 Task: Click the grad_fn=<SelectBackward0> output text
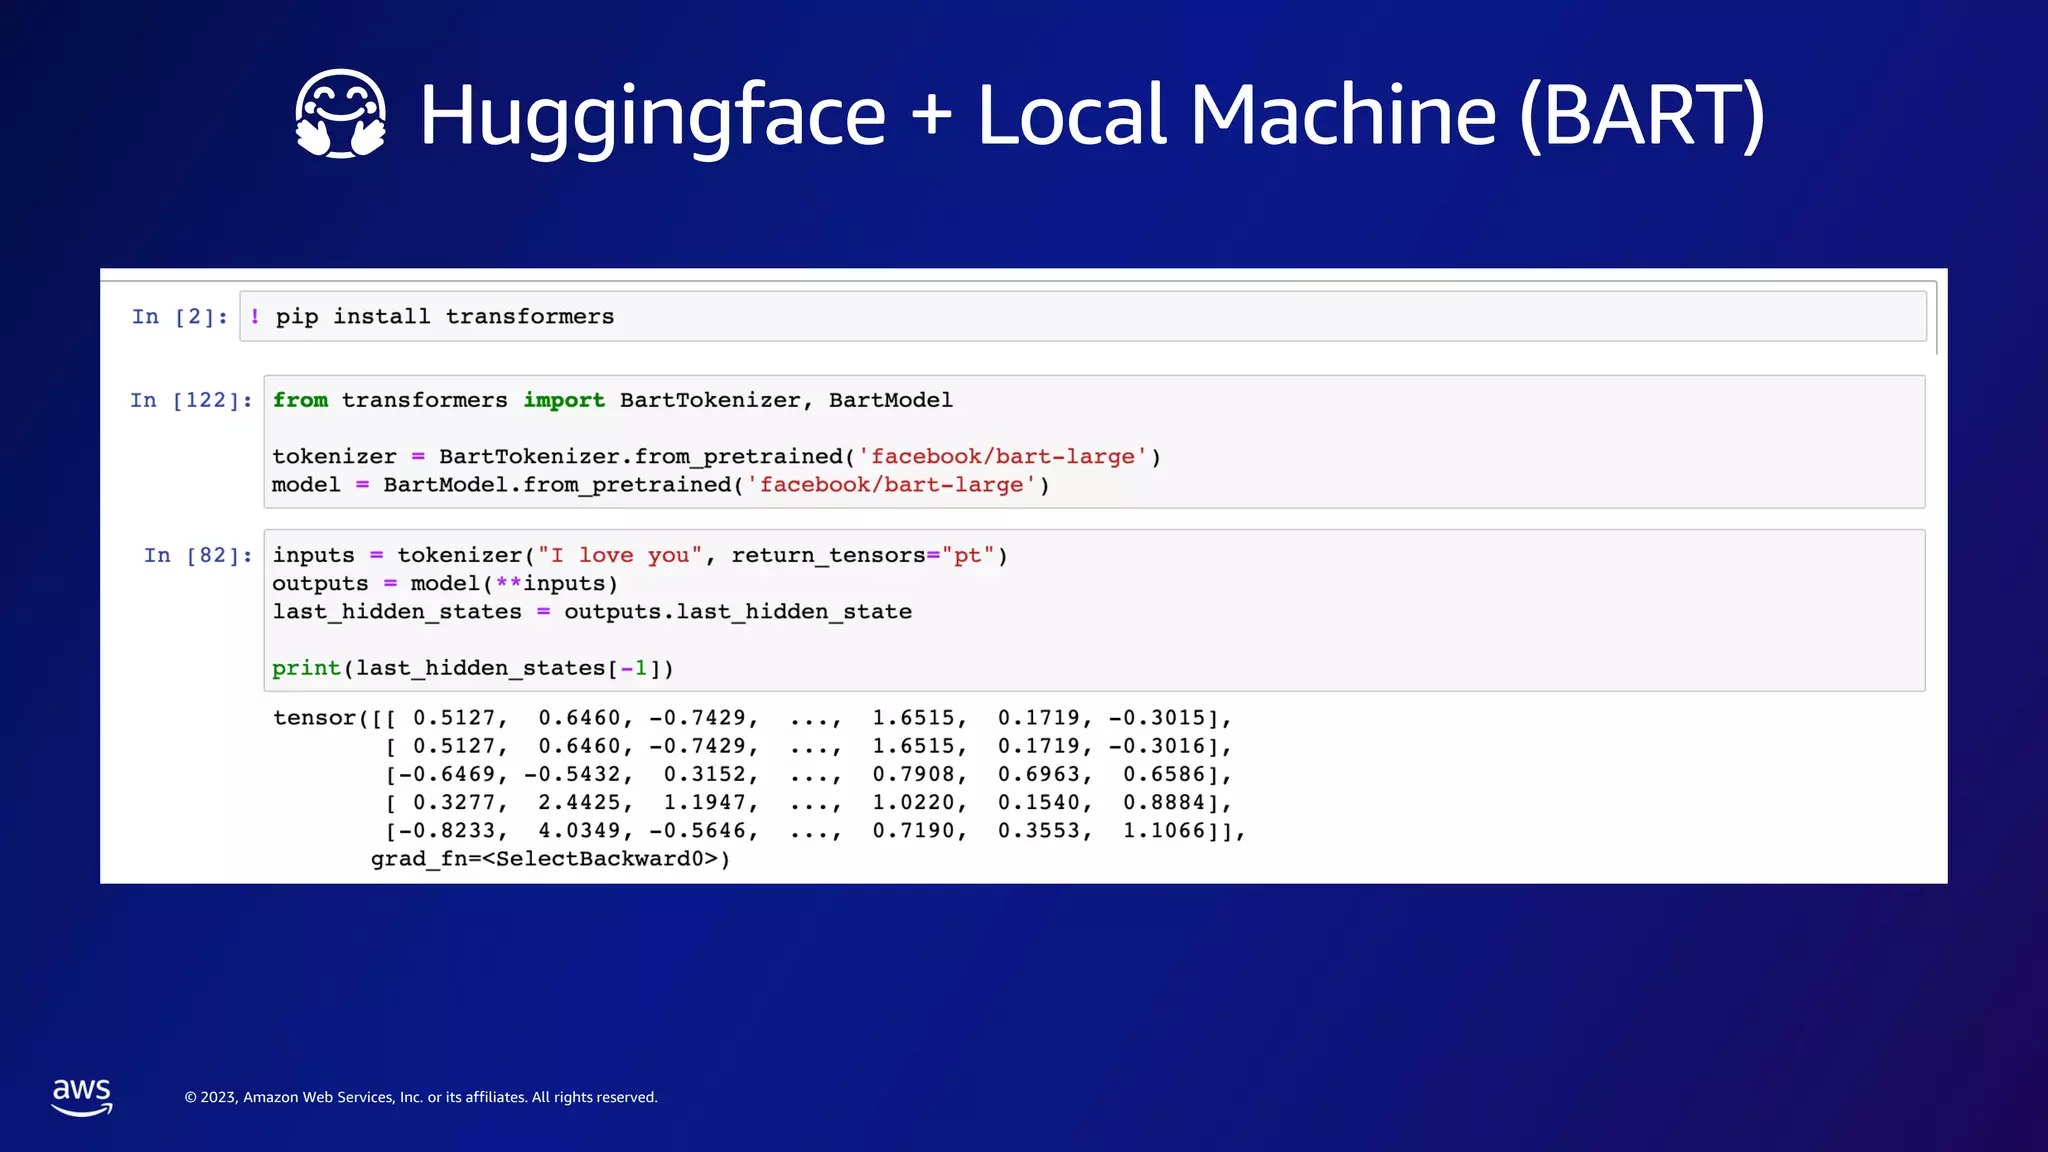tap(550, 859)
